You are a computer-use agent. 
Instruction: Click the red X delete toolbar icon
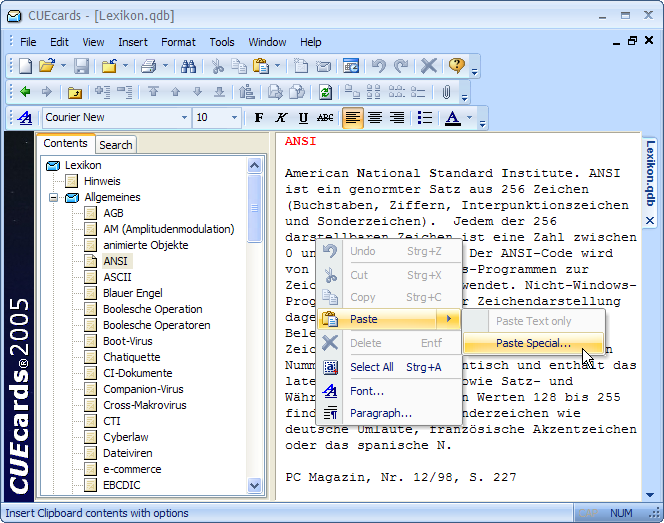click(428, 66)
